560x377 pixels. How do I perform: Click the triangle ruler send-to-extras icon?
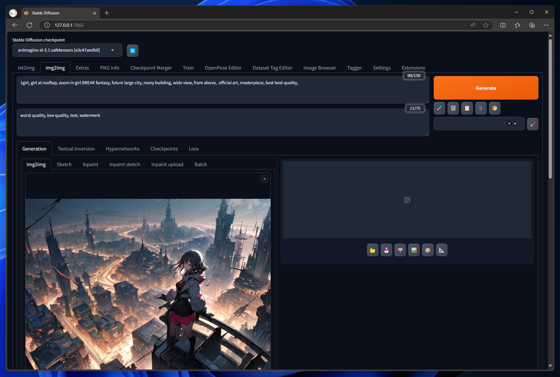pyautogui.click(x=442, y=250)
